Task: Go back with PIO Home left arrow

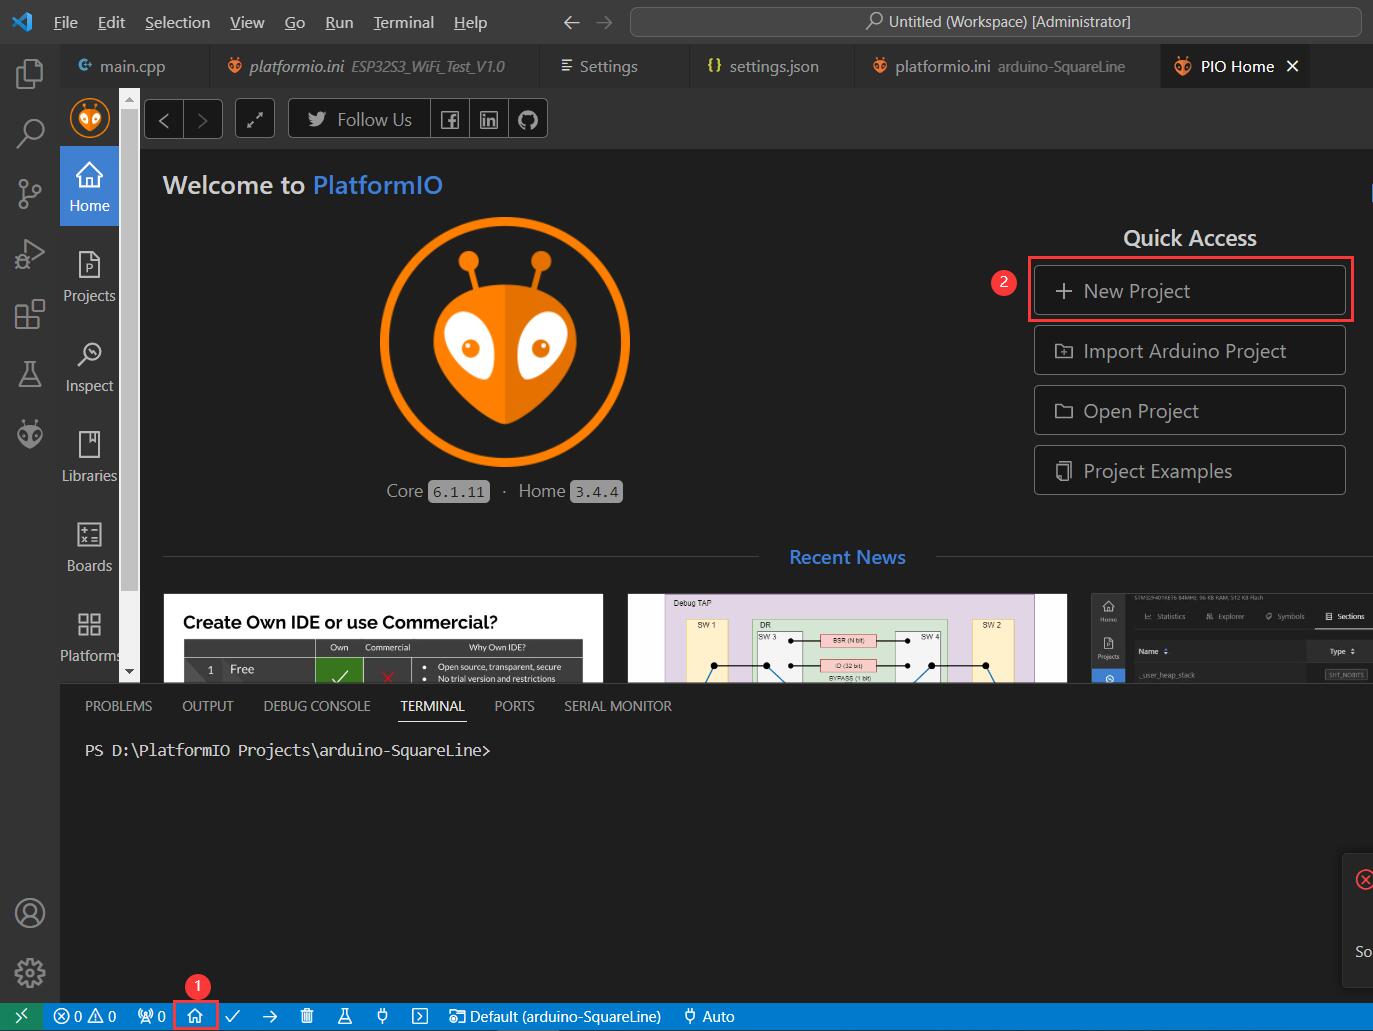Action: pyautogui.click(x=164, y=119)
